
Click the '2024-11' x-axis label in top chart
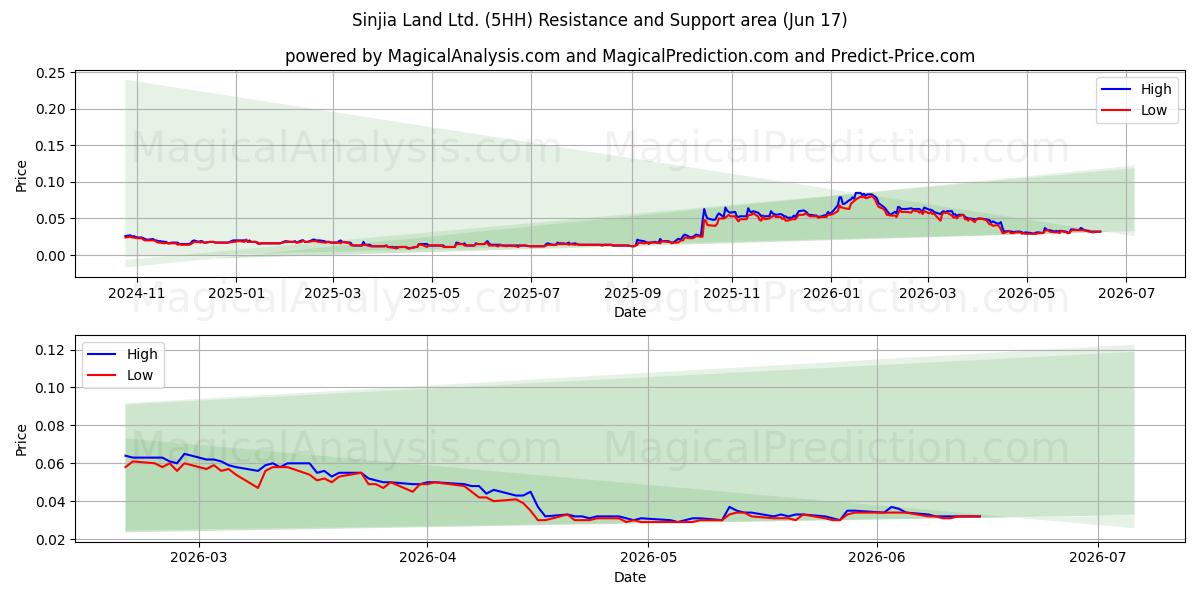(136, 294)
